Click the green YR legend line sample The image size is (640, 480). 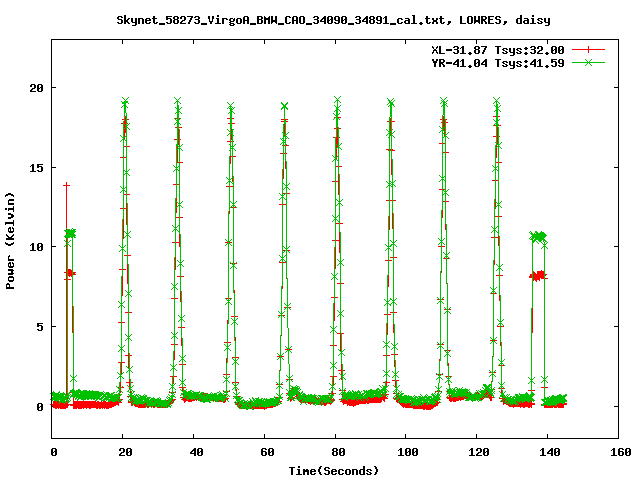588,62
